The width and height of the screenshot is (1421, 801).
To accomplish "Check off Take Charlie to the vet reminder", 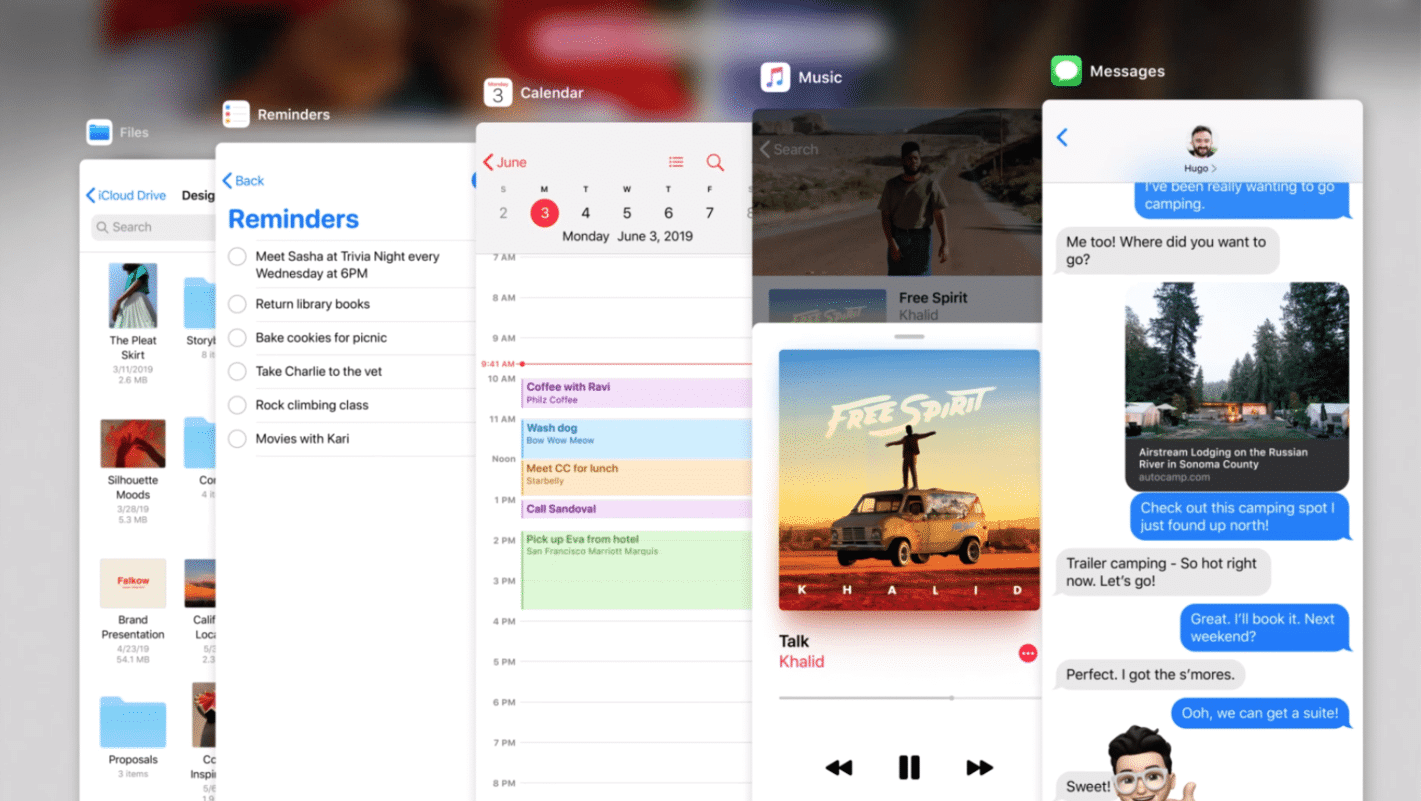I will pos(237,371).
